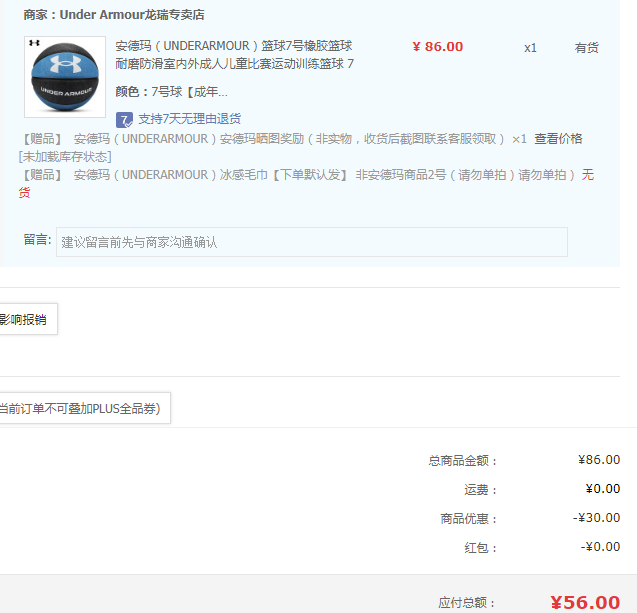The height and width of the screenshot is (613, 637).
Task: Open the Under Armour basketball product thumbnail
Action: point(65,77)
